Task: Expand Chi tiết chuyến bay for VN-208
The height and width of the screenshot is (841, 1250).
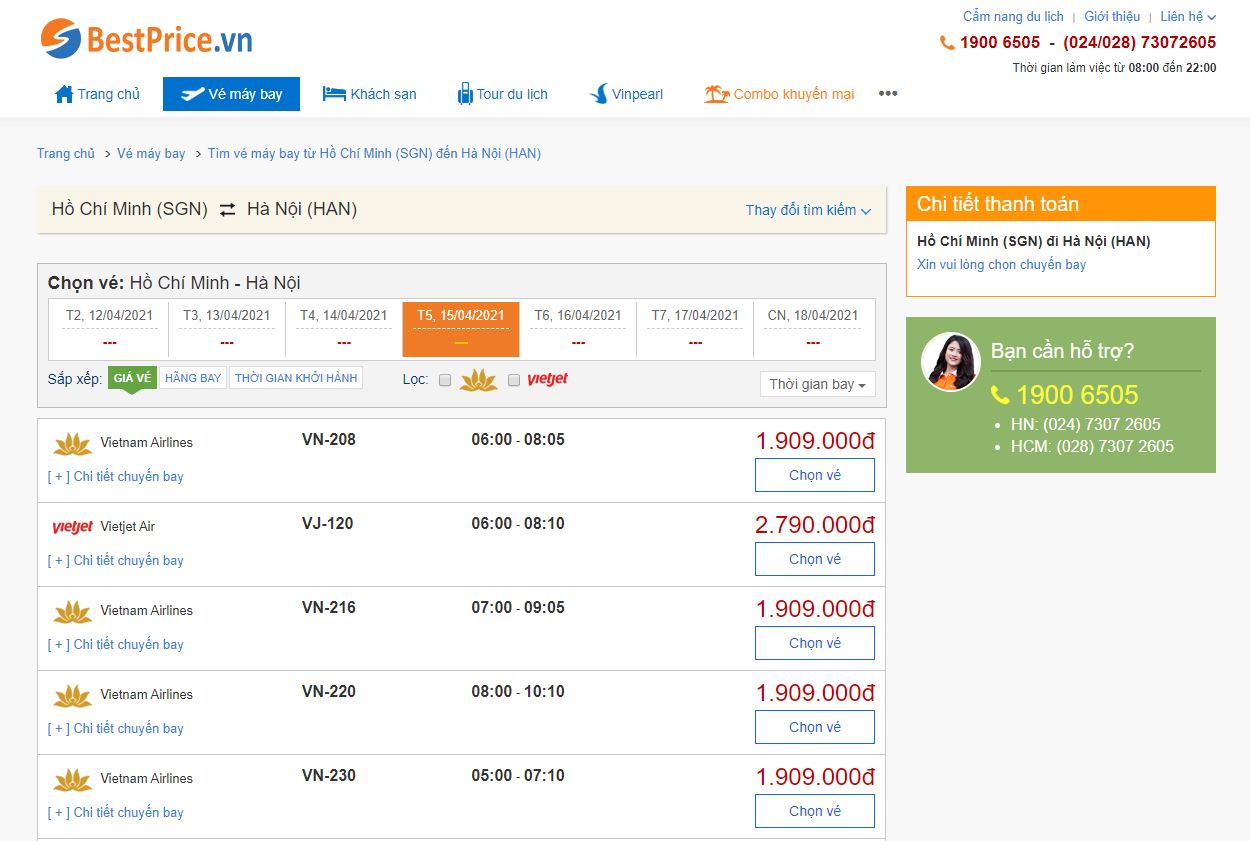Action: (x=116, y=477)
